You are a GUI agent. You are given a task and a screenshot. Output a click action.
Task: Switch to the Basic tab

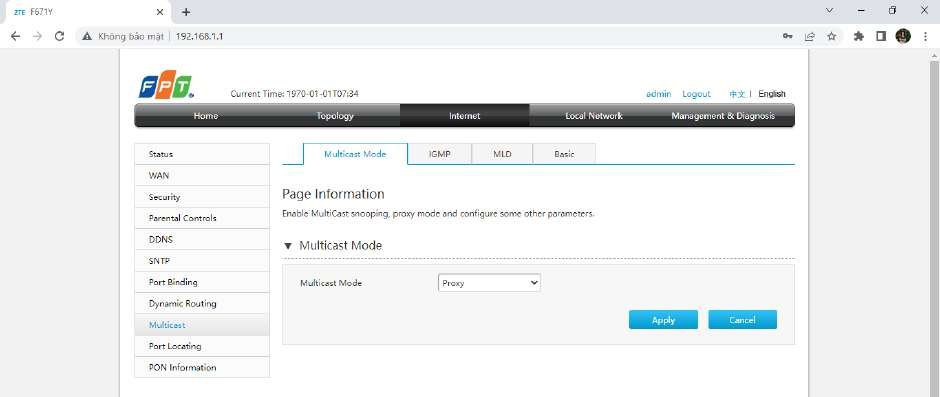564,154
